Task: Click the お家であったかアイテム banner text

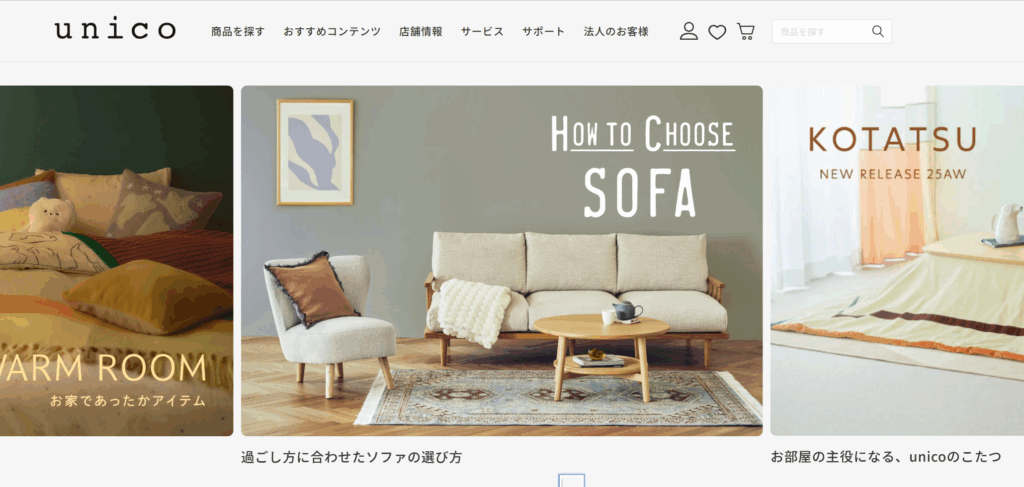Action: (x=128, y=401)
